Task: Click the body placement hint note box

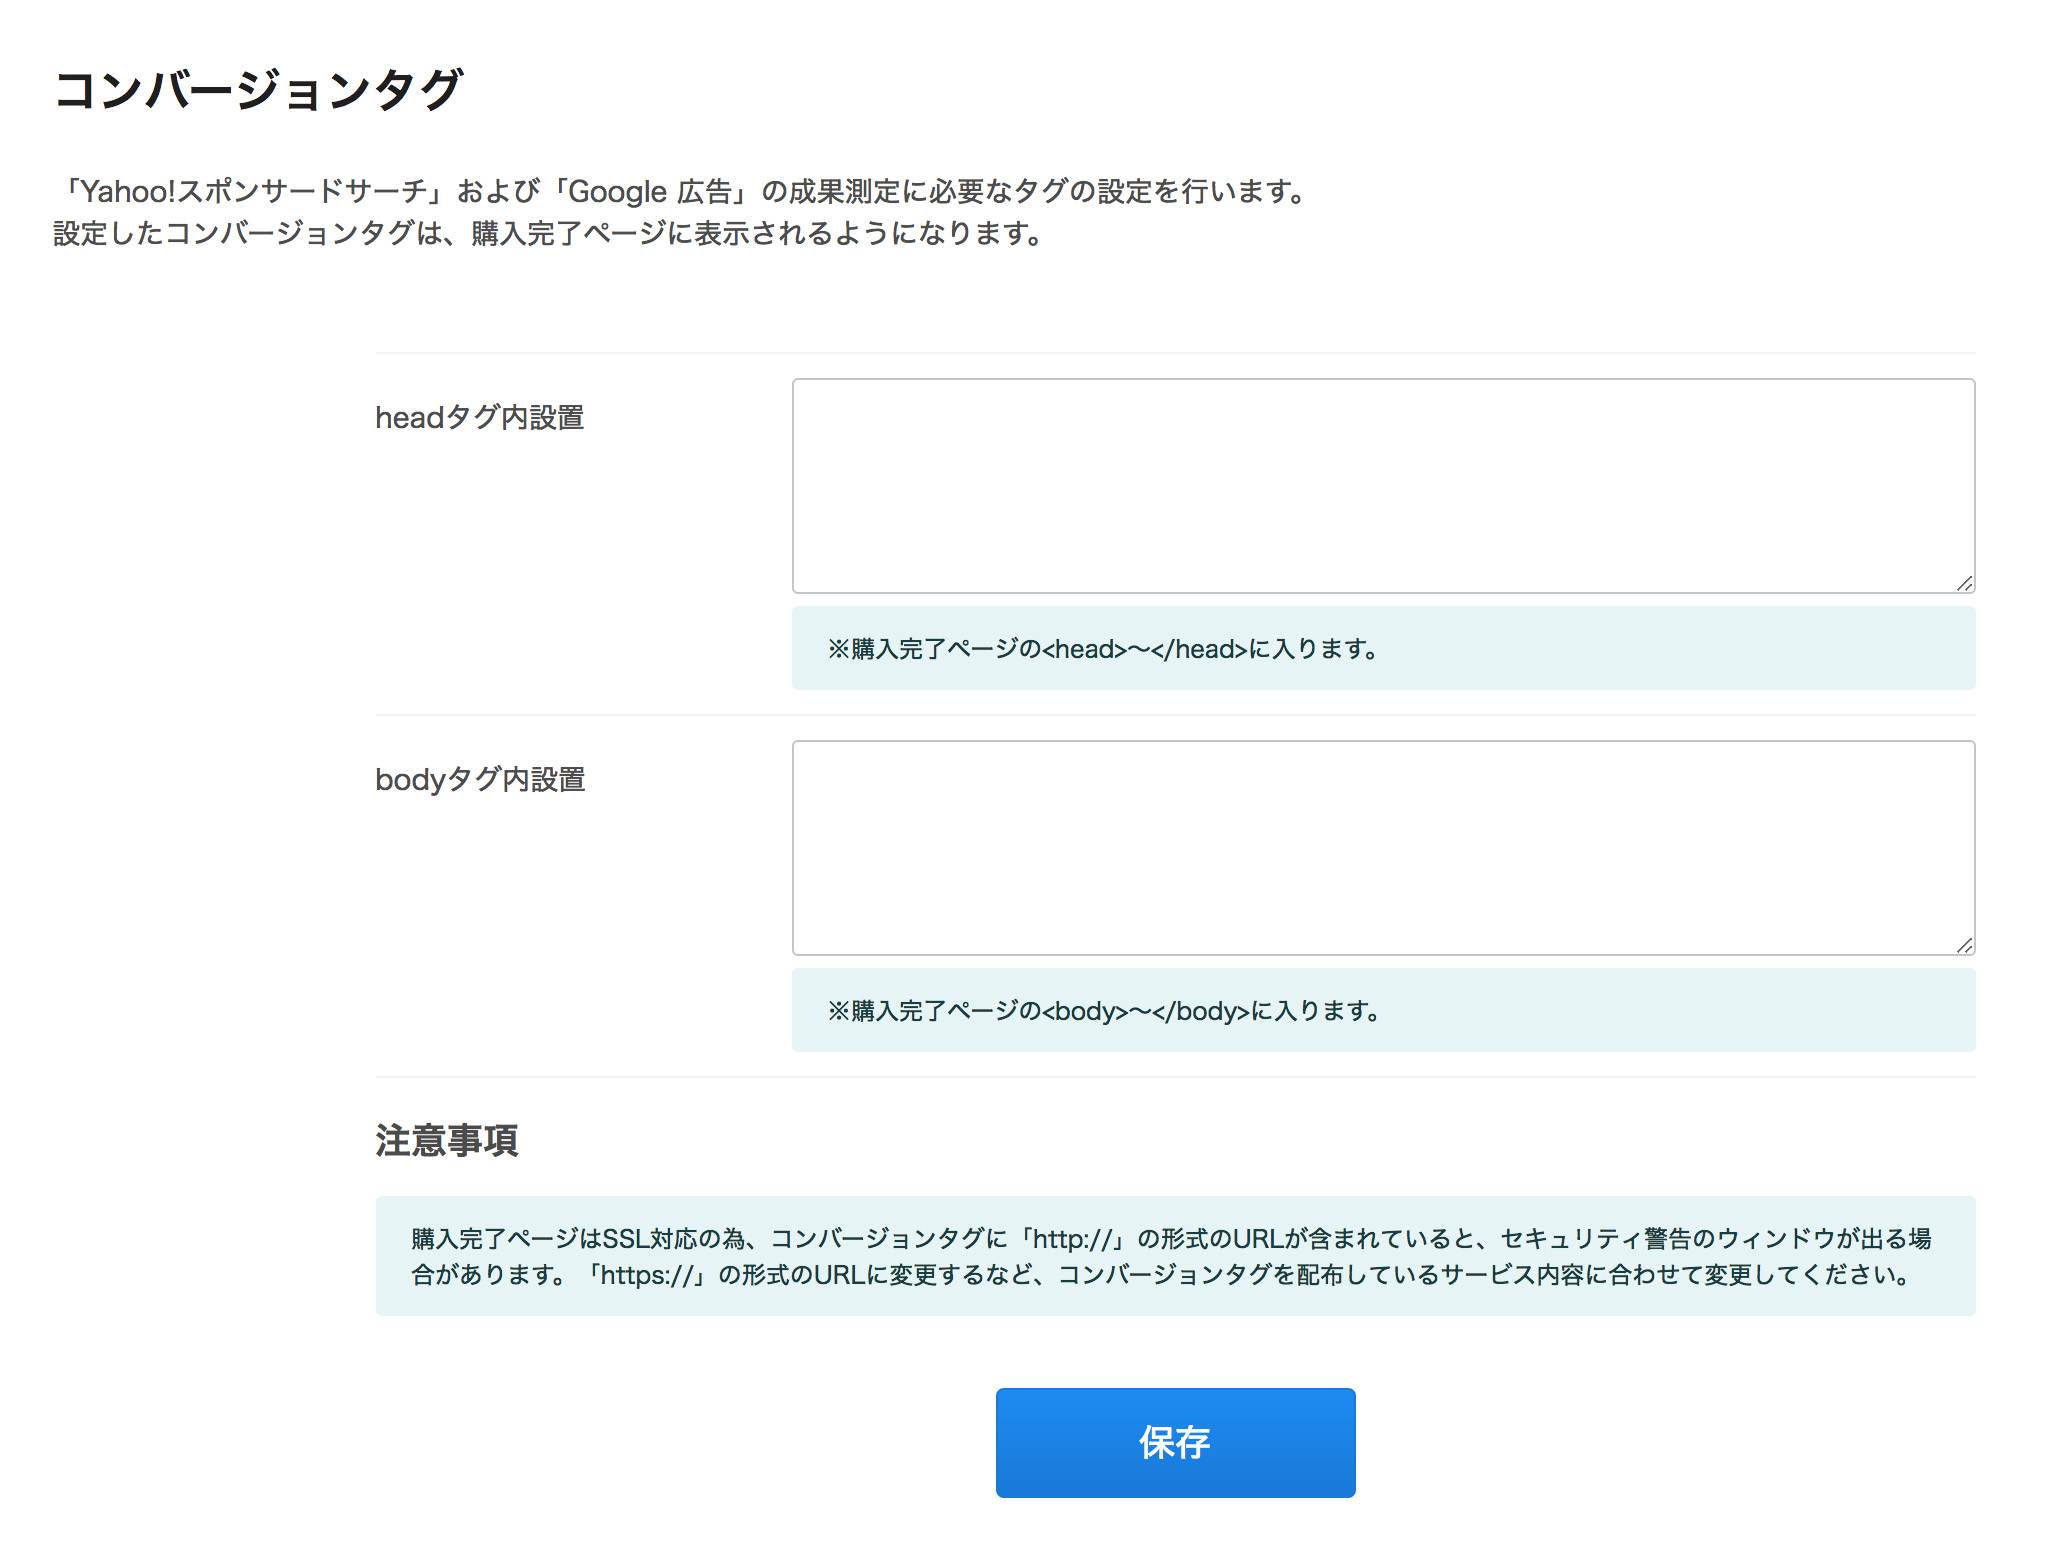Action: point(1383,1010)
